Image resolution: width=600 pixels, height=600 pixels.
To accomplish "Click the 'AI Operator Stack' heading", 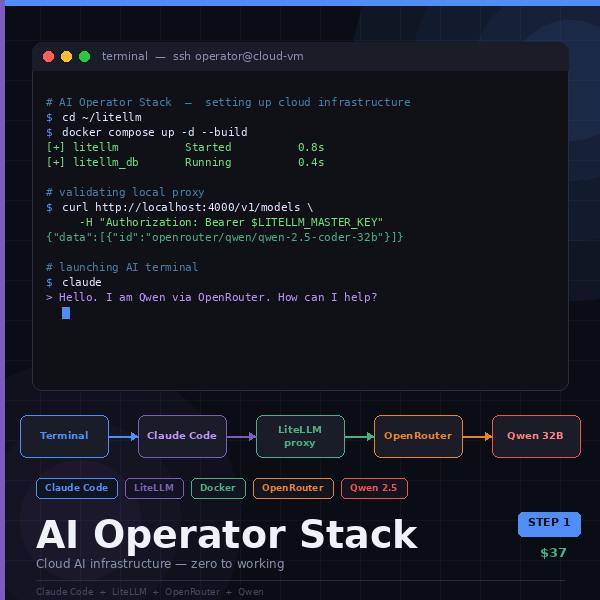I will tap(227, 535).
